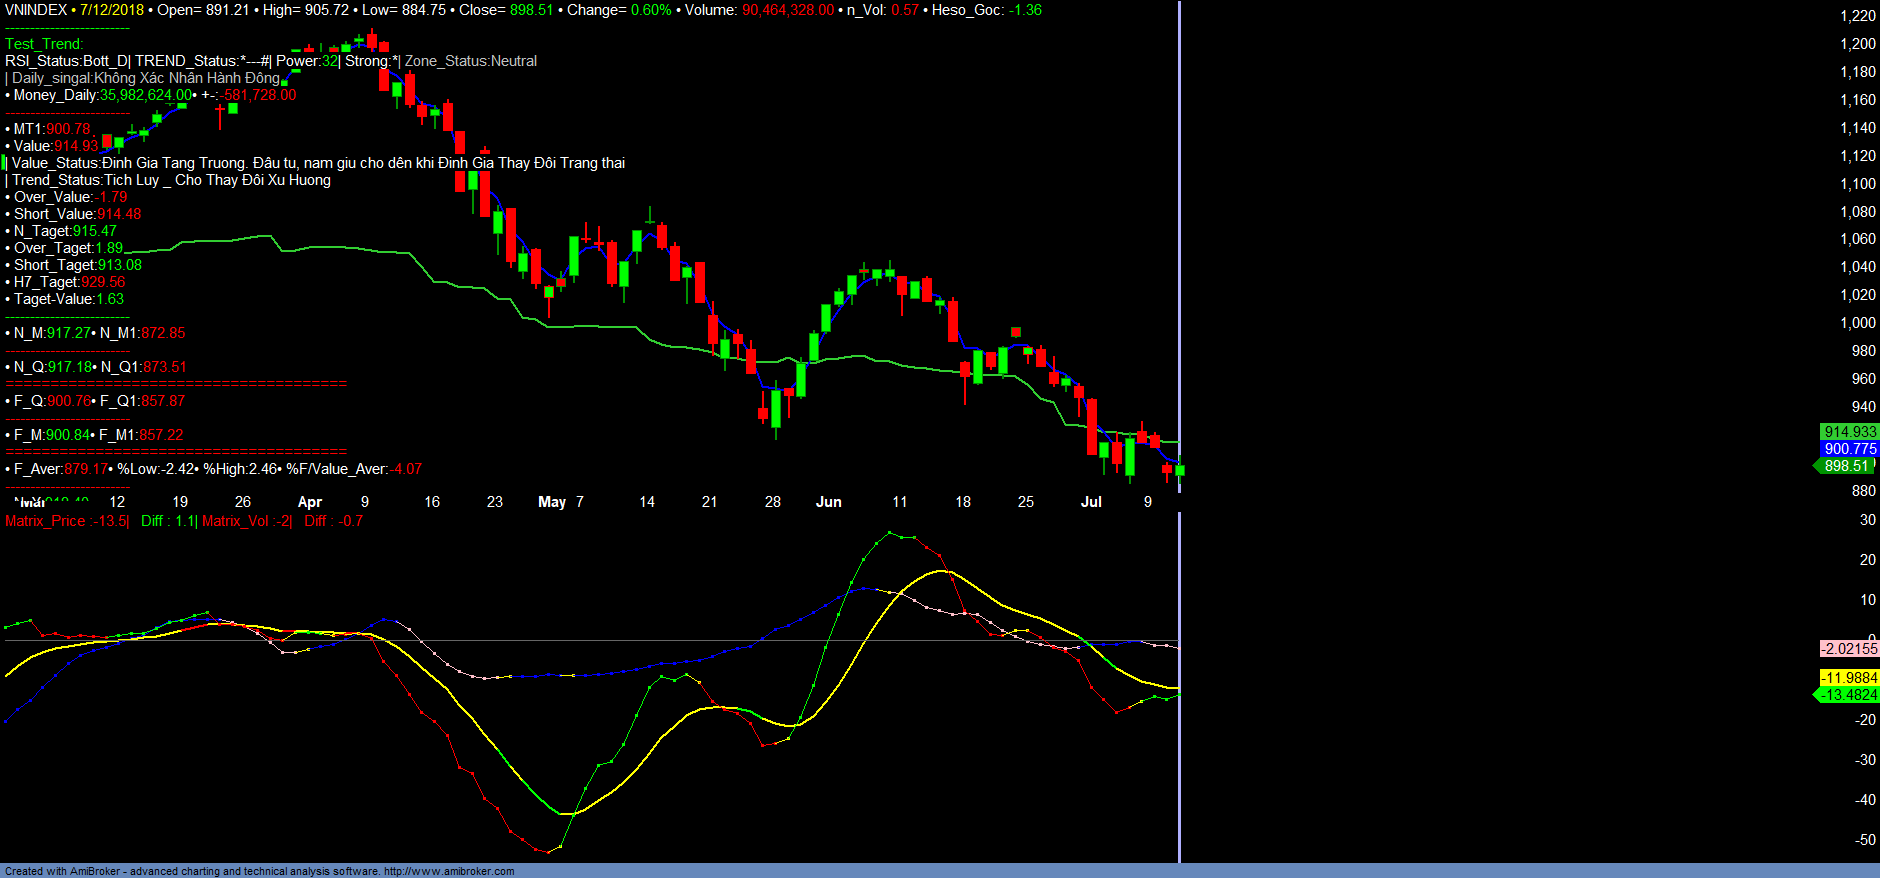Click the Trend_Status text line
Screen dimensions: 1880x878
point(170,180)
